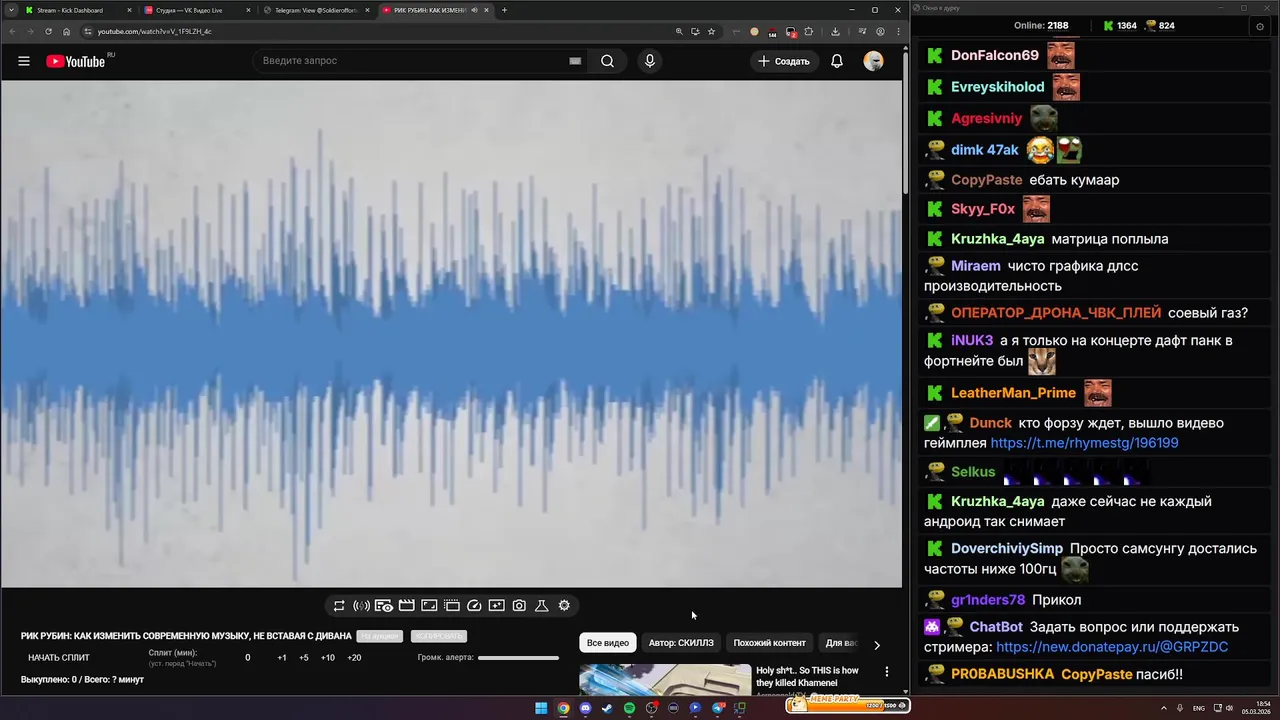Click the Создать create button
The height and width of the screenshot is (720, 1280).
click(785, 61)
